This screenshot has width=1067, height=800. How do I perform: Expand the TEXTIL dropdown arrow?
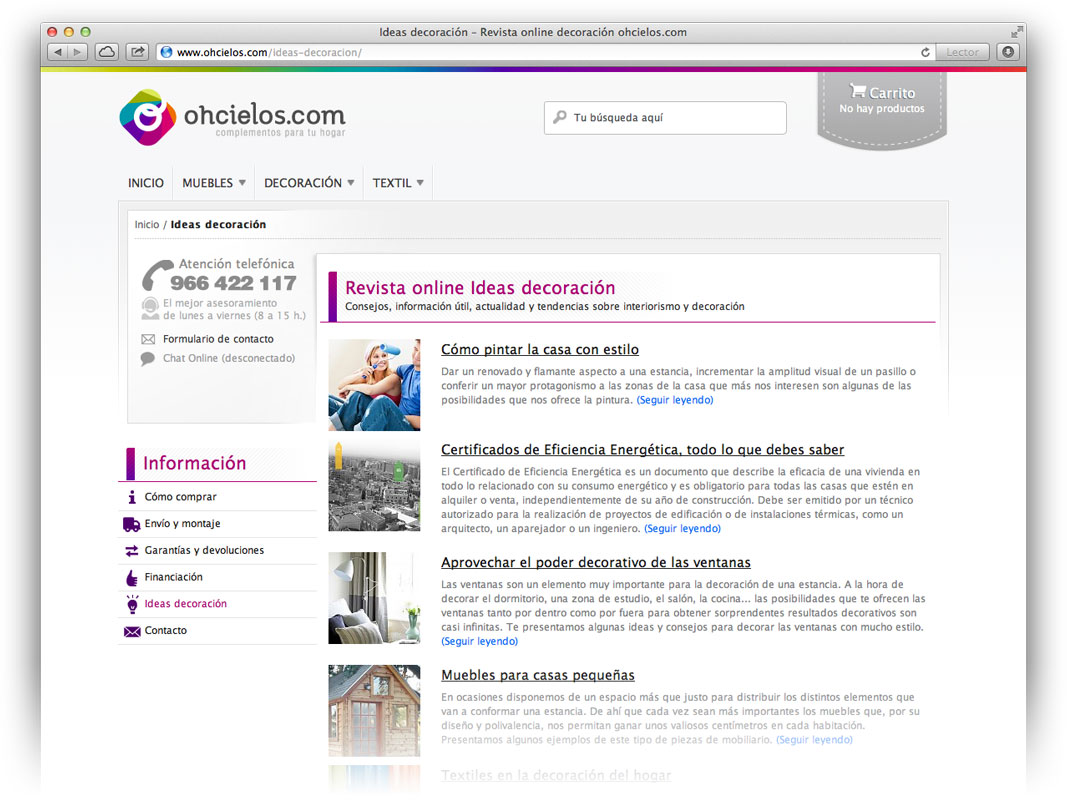click(420, 182)
